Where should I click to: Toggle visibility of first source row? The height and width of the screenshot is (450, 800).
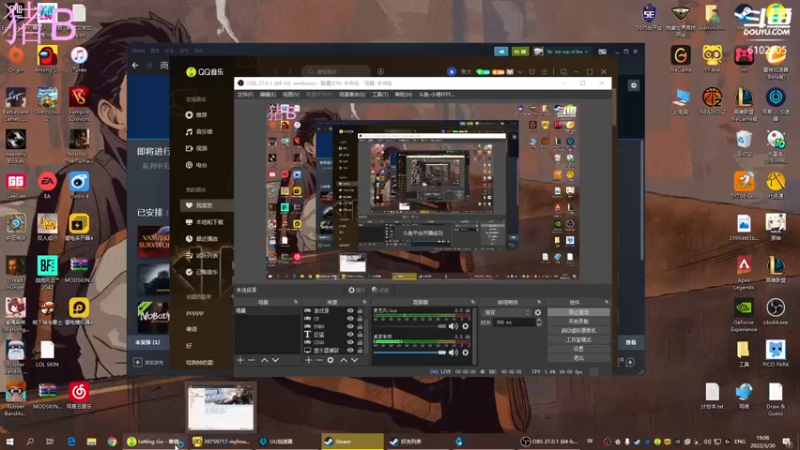pyautogui.click(x=350, y=310)
